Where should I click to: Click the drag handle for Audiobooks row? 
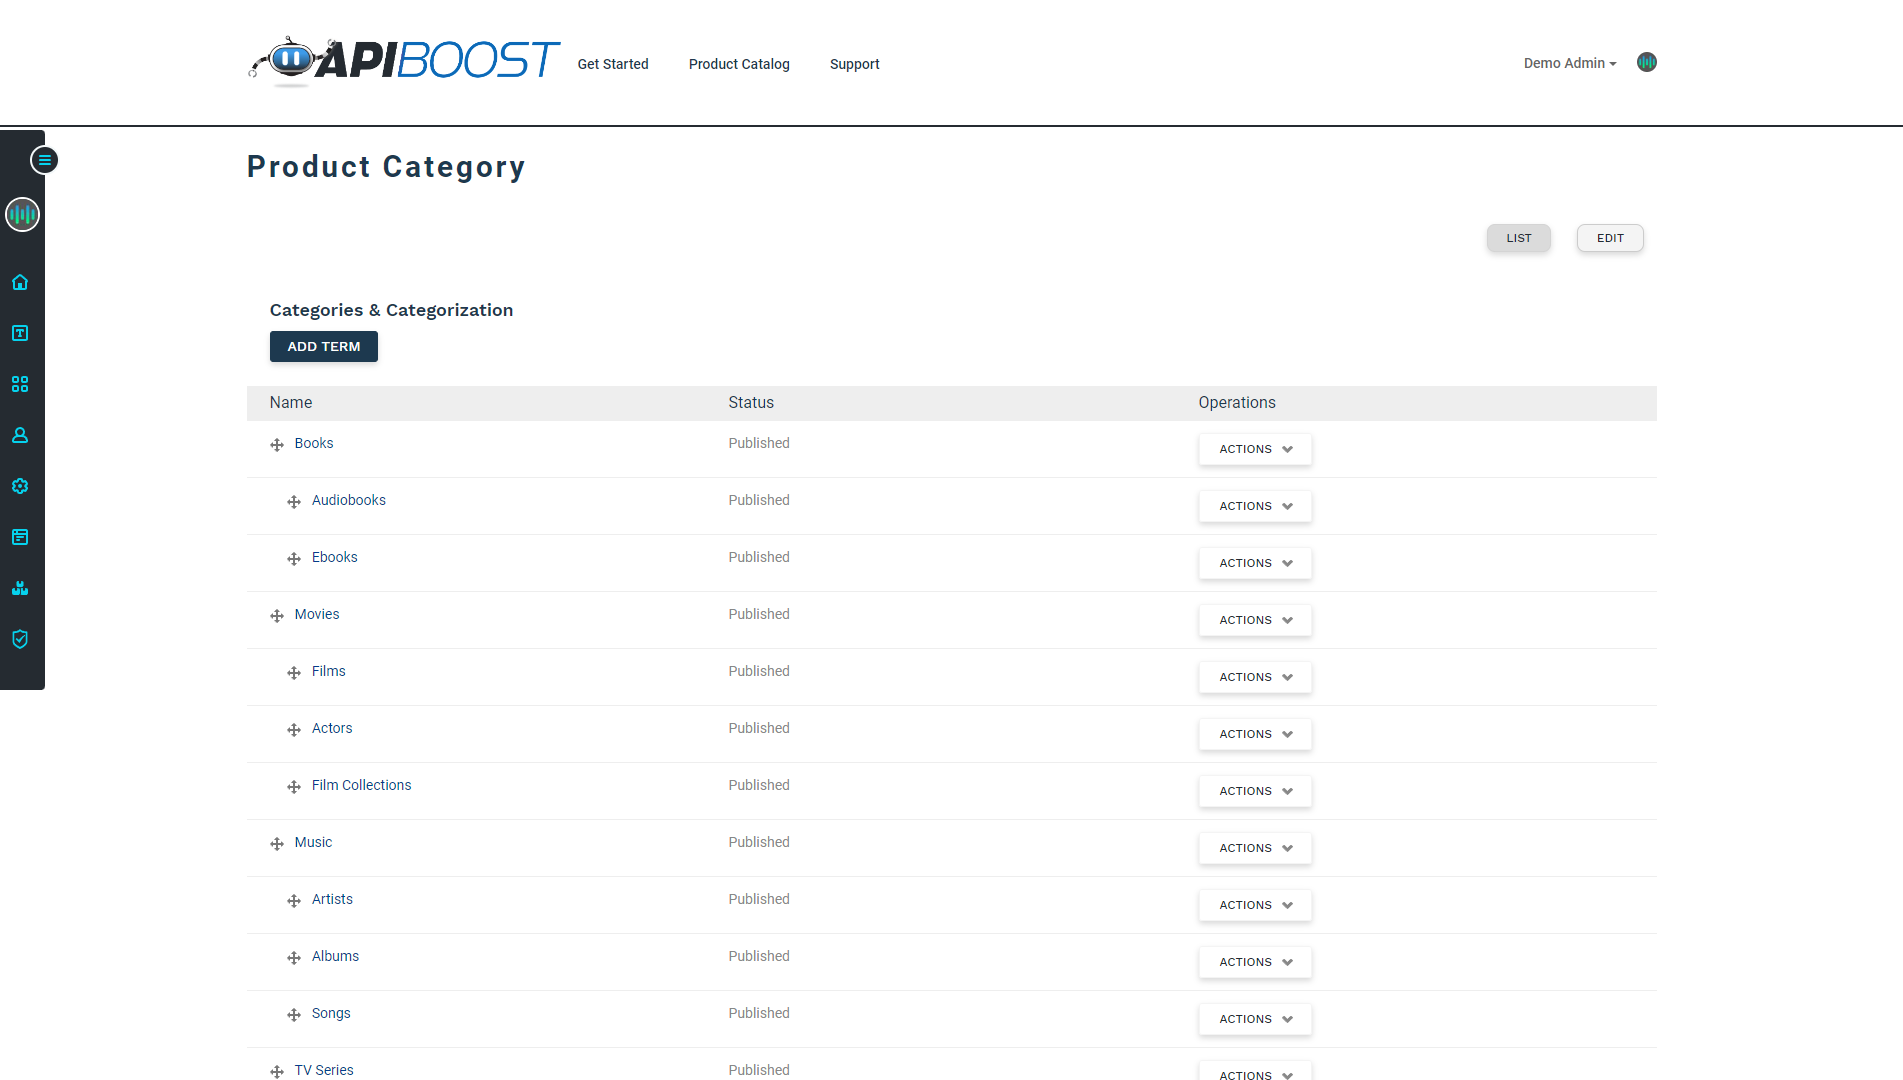tap(294, 502)
